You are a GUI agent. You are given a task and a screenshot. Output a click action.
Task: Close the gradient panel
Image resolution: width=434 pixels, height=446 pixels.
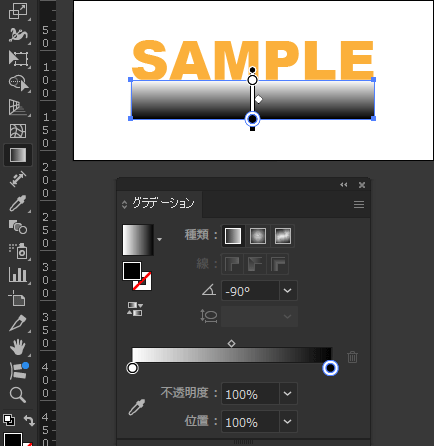[x=362, y=185]
